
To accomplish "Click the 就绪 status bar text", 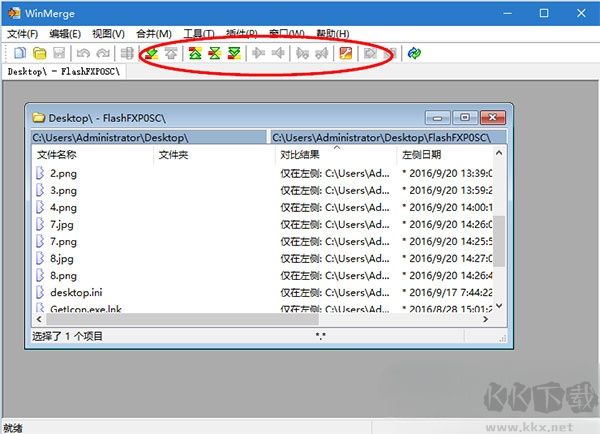I will (x=13, y=428).
